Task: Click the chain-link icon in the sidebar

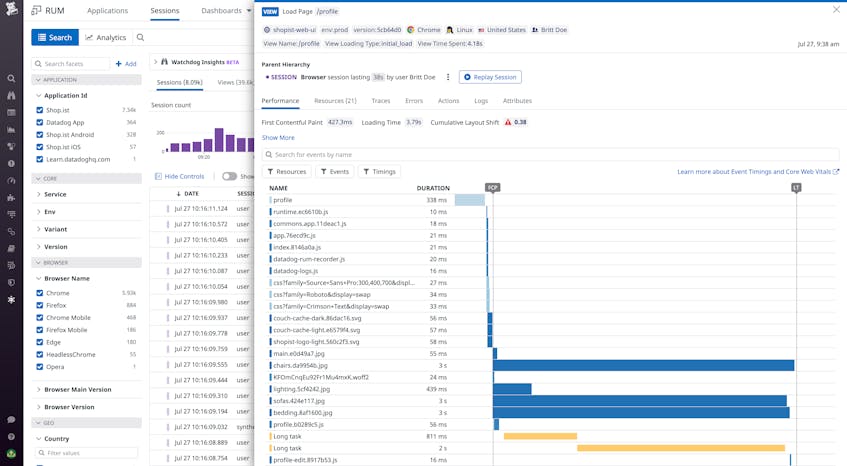Action: pyautogui.click(x=11, y=232)
